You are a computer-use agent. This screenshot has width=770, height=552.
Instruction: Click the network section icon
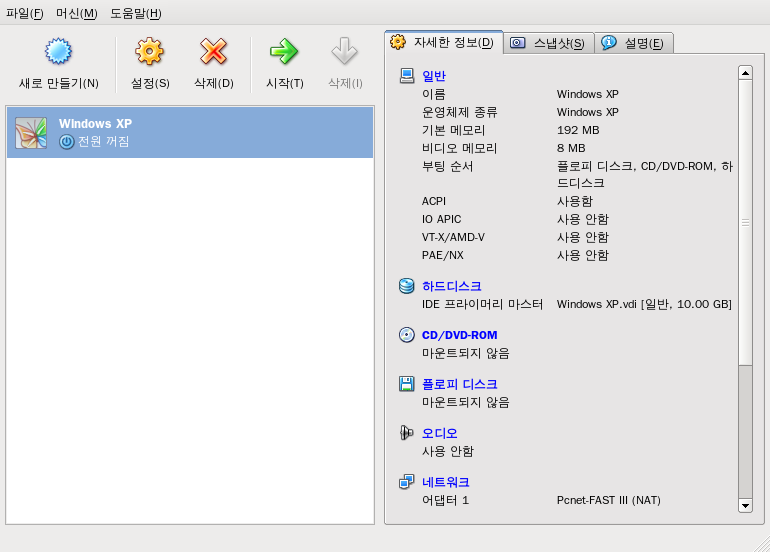coord(407,482)
